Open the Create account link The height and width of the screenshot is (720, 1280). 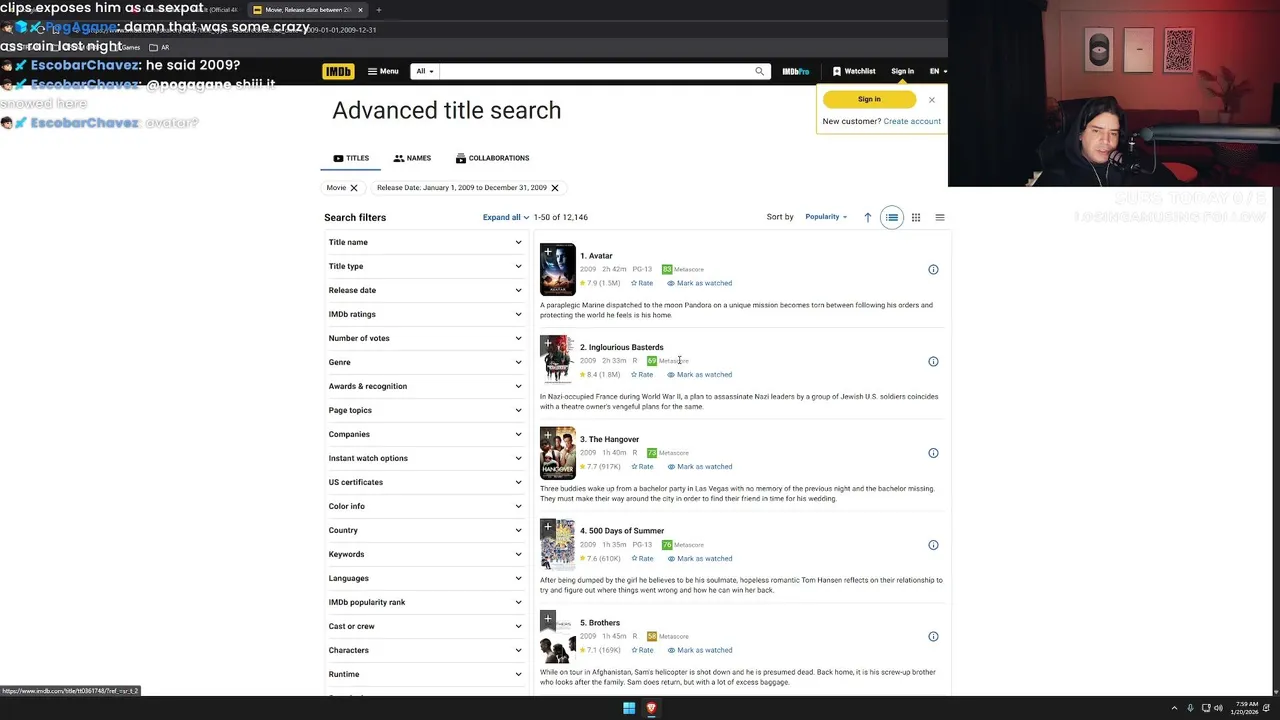click(x=912, y=121)
